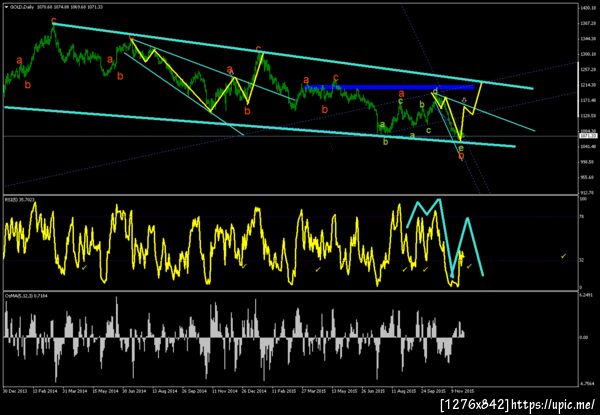Click the 100 level on RSI scale
Screen dimensions: 600x415
[583, 199]
